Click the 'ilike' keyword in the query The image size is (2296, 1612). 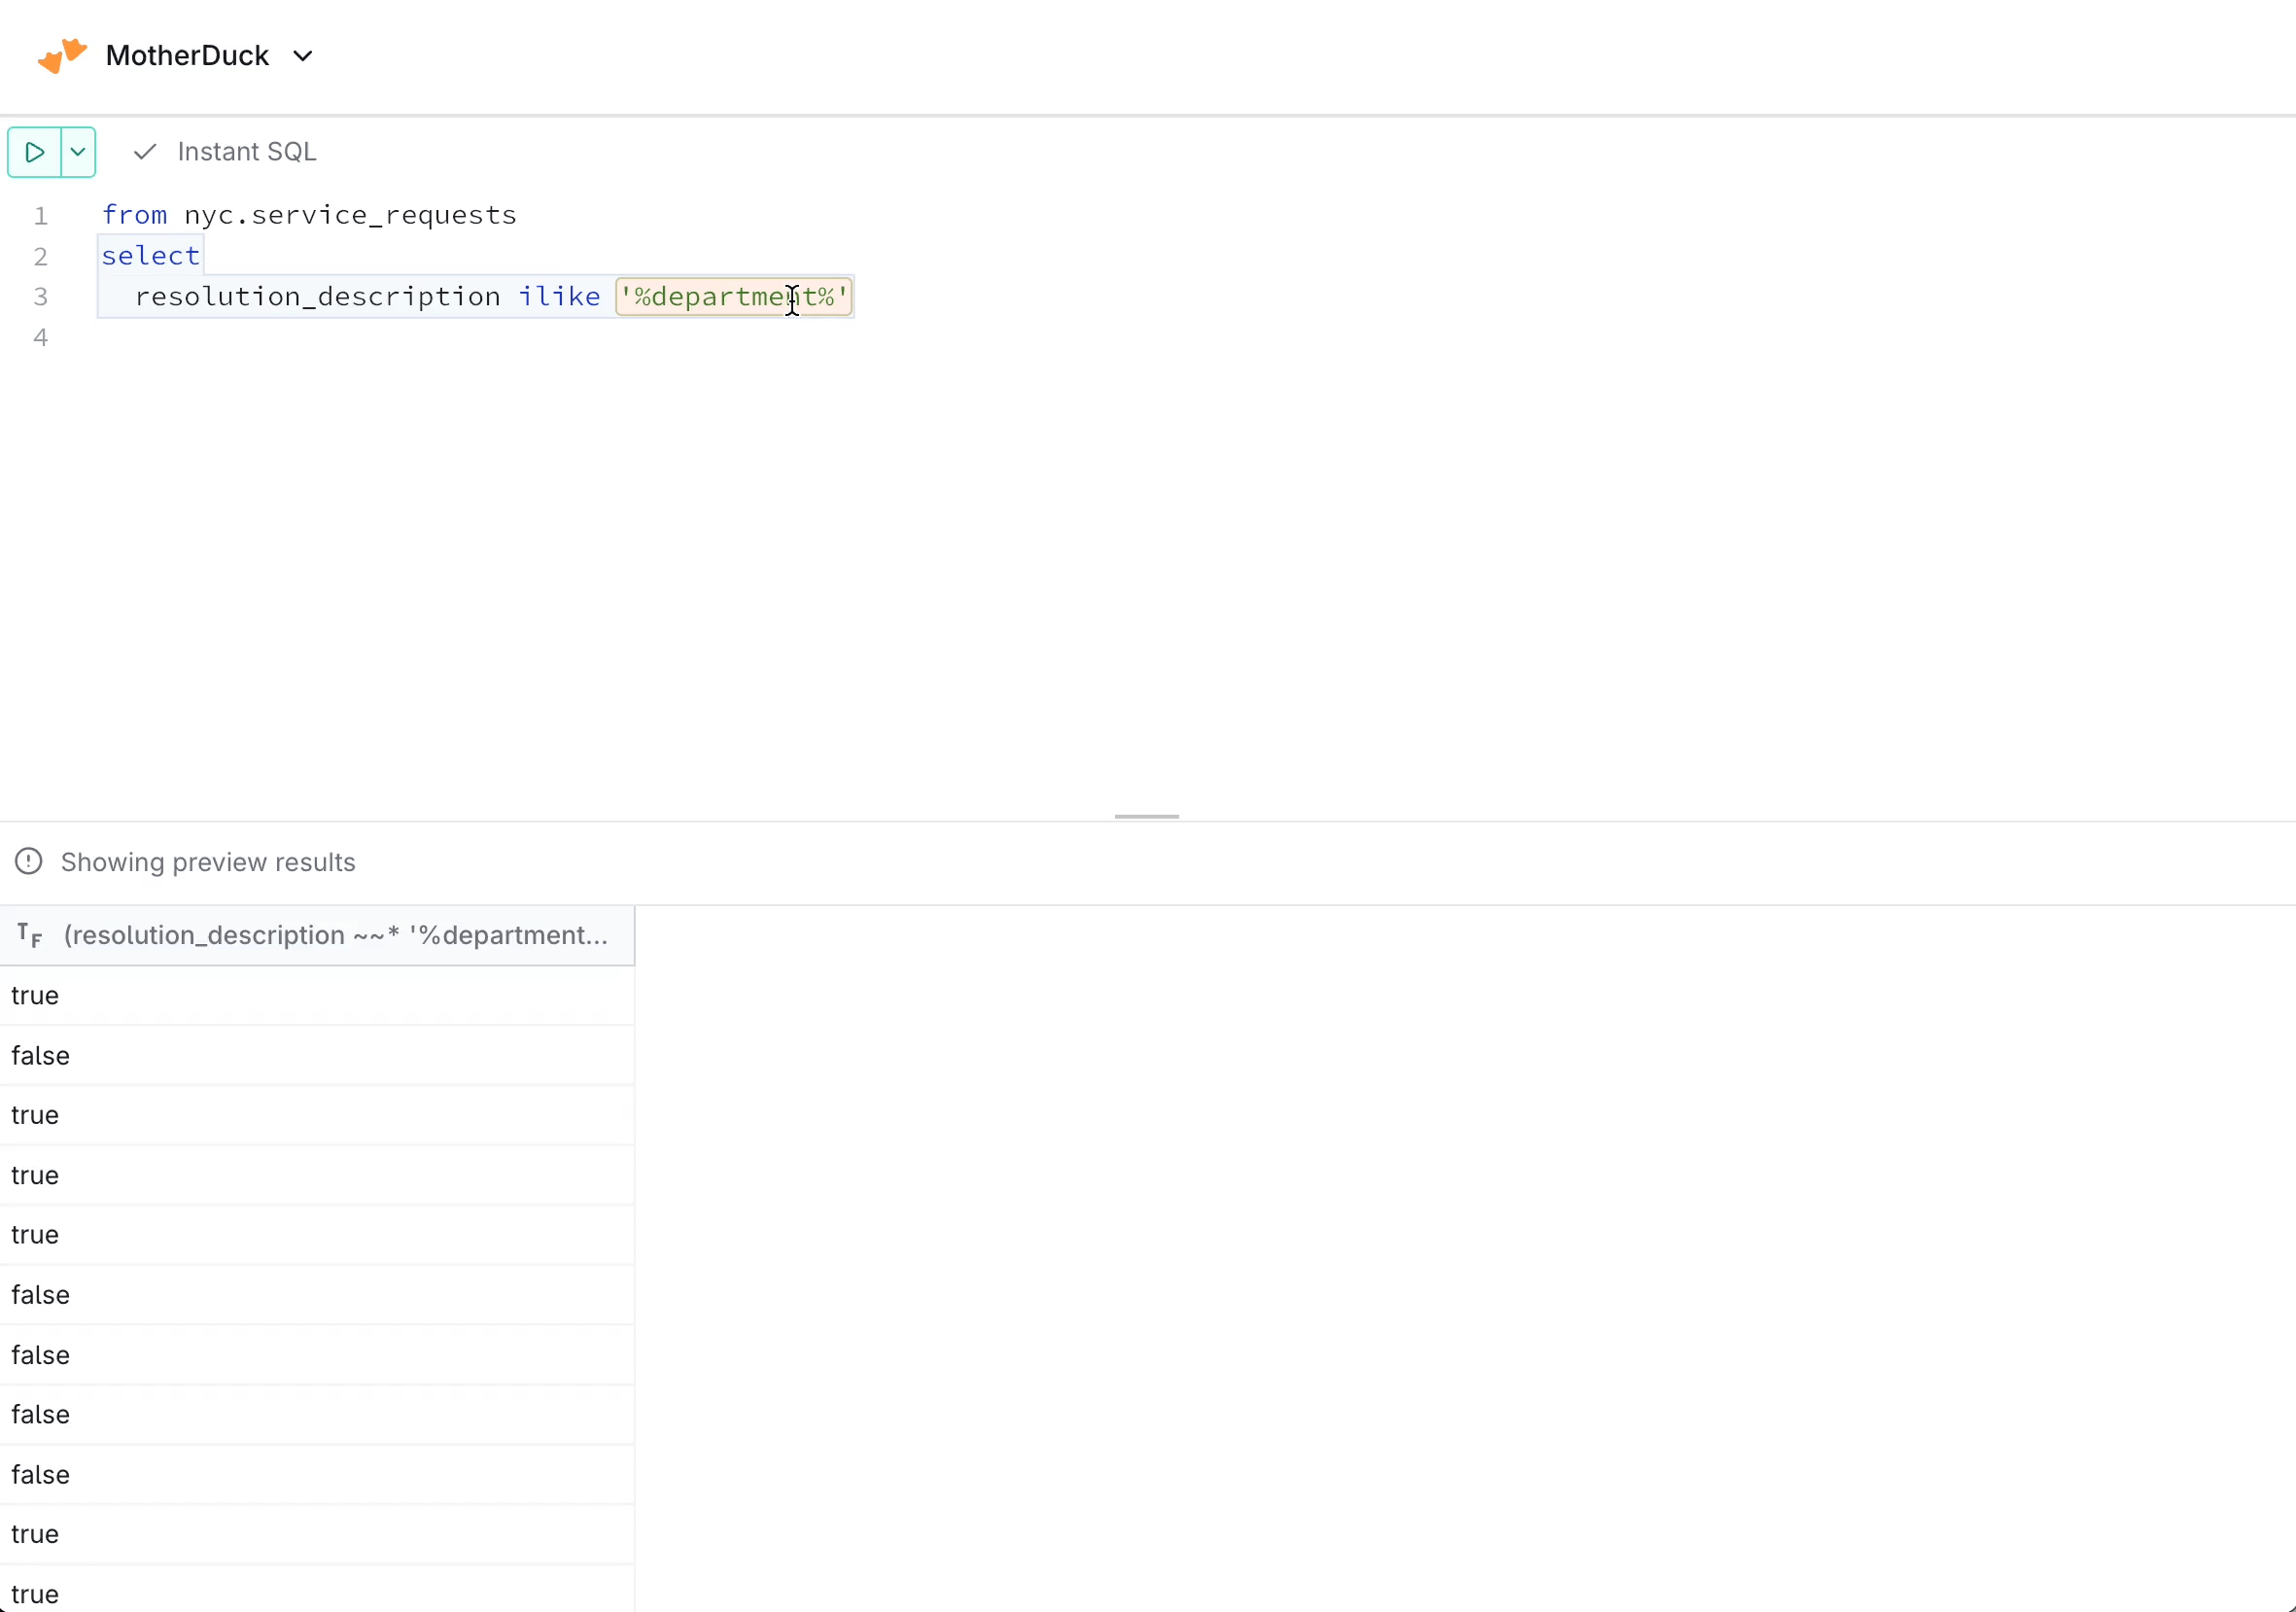click(x=559, y=297)
